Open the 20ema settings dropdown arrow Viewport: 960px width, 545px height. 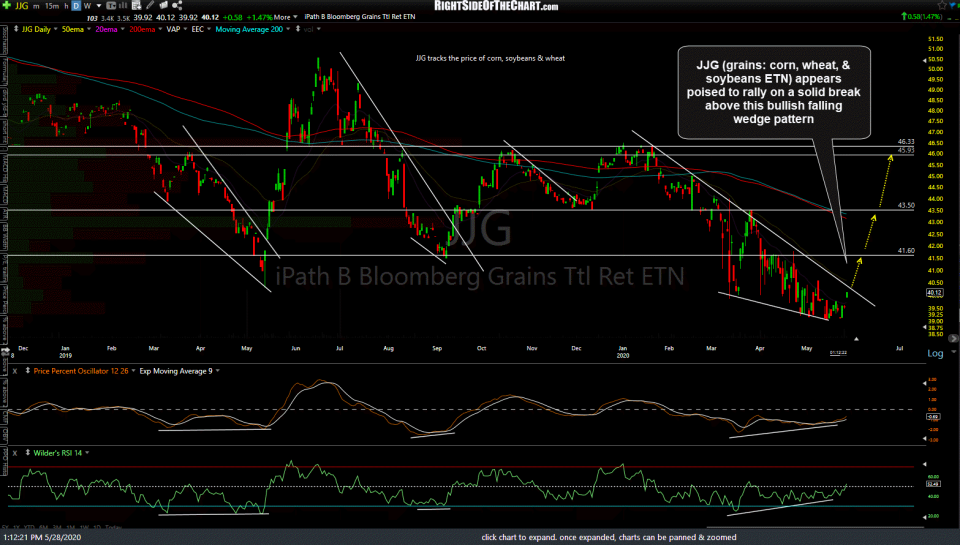[122, 29]
